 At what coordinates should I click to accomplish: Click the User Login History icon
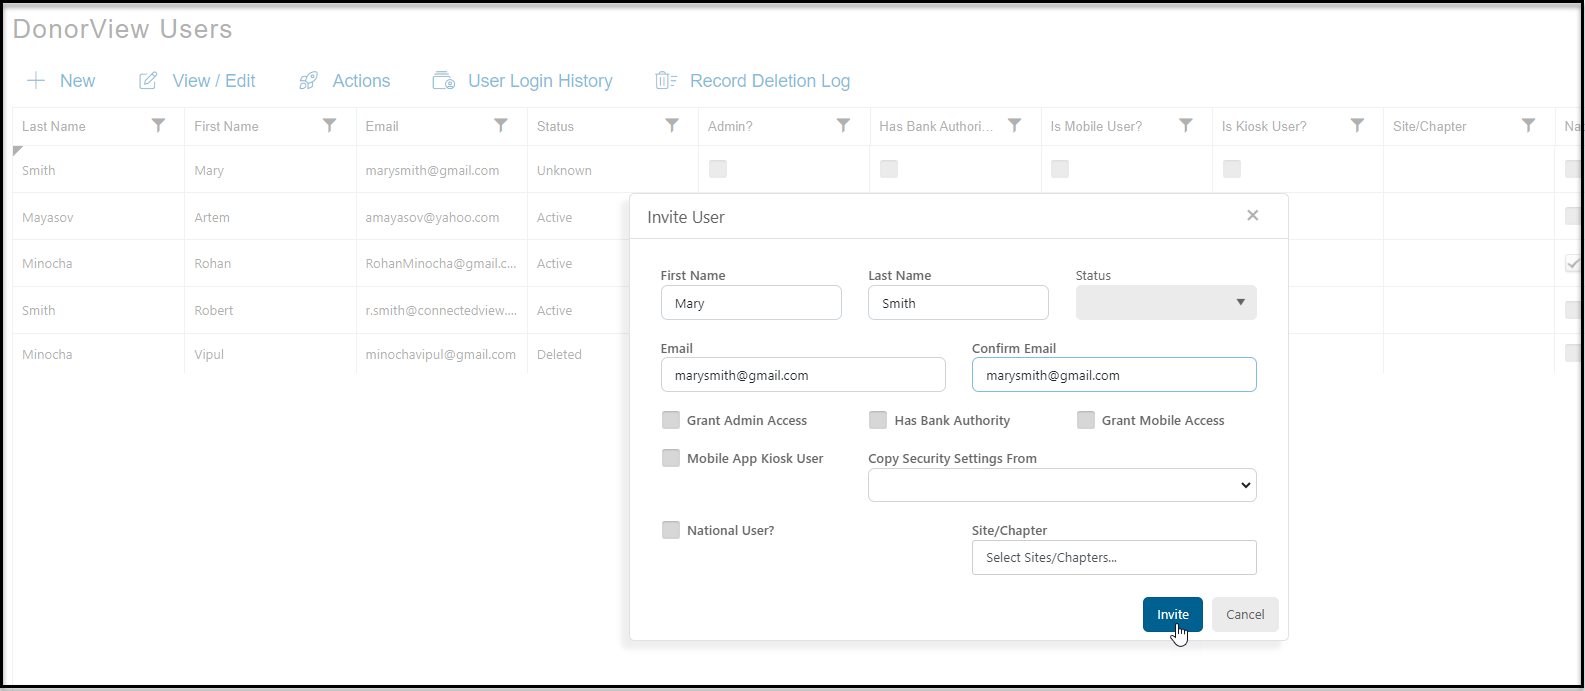443,81
